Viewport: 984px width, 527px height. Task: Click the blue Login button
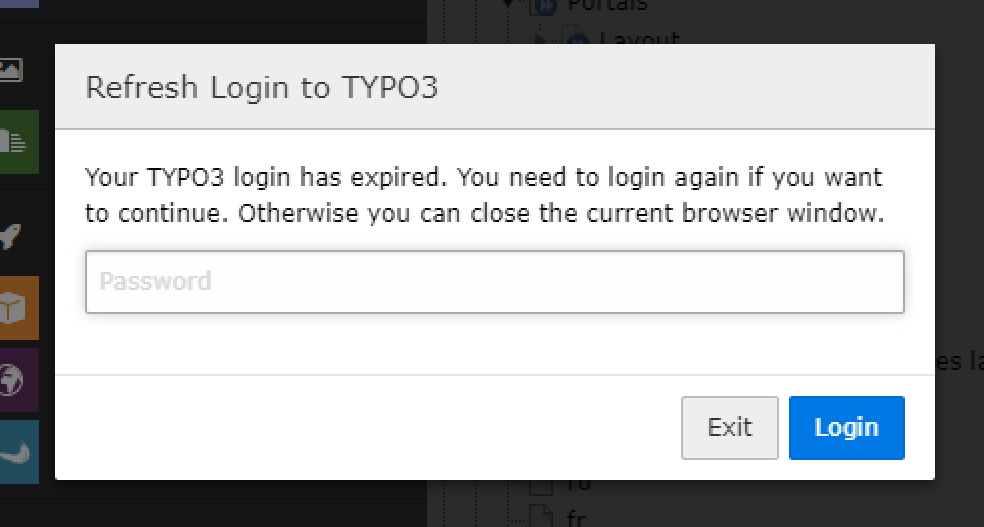click(x=847, y=428)
